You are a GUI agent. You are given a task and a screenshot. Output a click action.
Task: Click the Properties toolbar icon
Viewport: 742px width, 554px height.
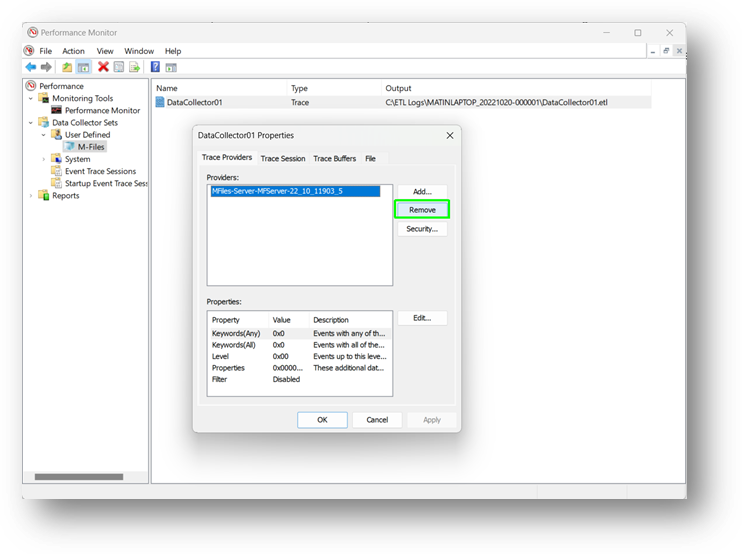[119, 67]
